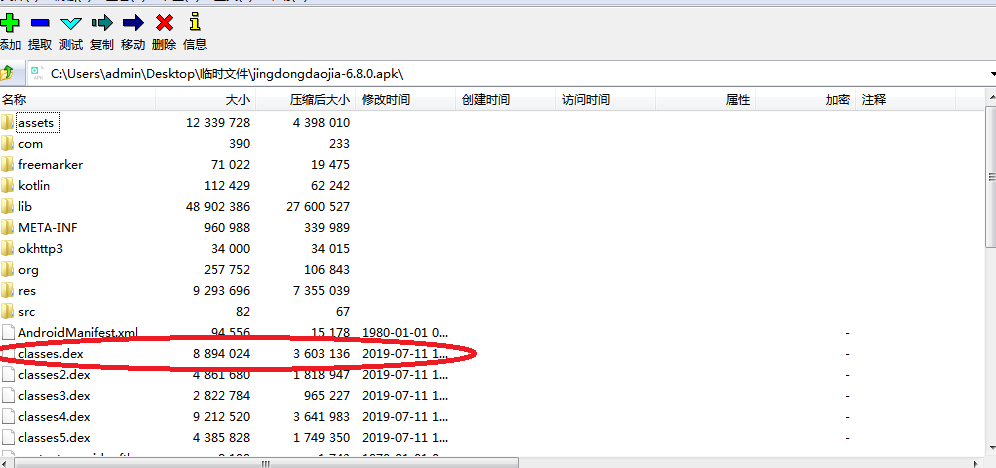
Task: Click the yellow Info (信息) icon
Action: pos(196,23)
